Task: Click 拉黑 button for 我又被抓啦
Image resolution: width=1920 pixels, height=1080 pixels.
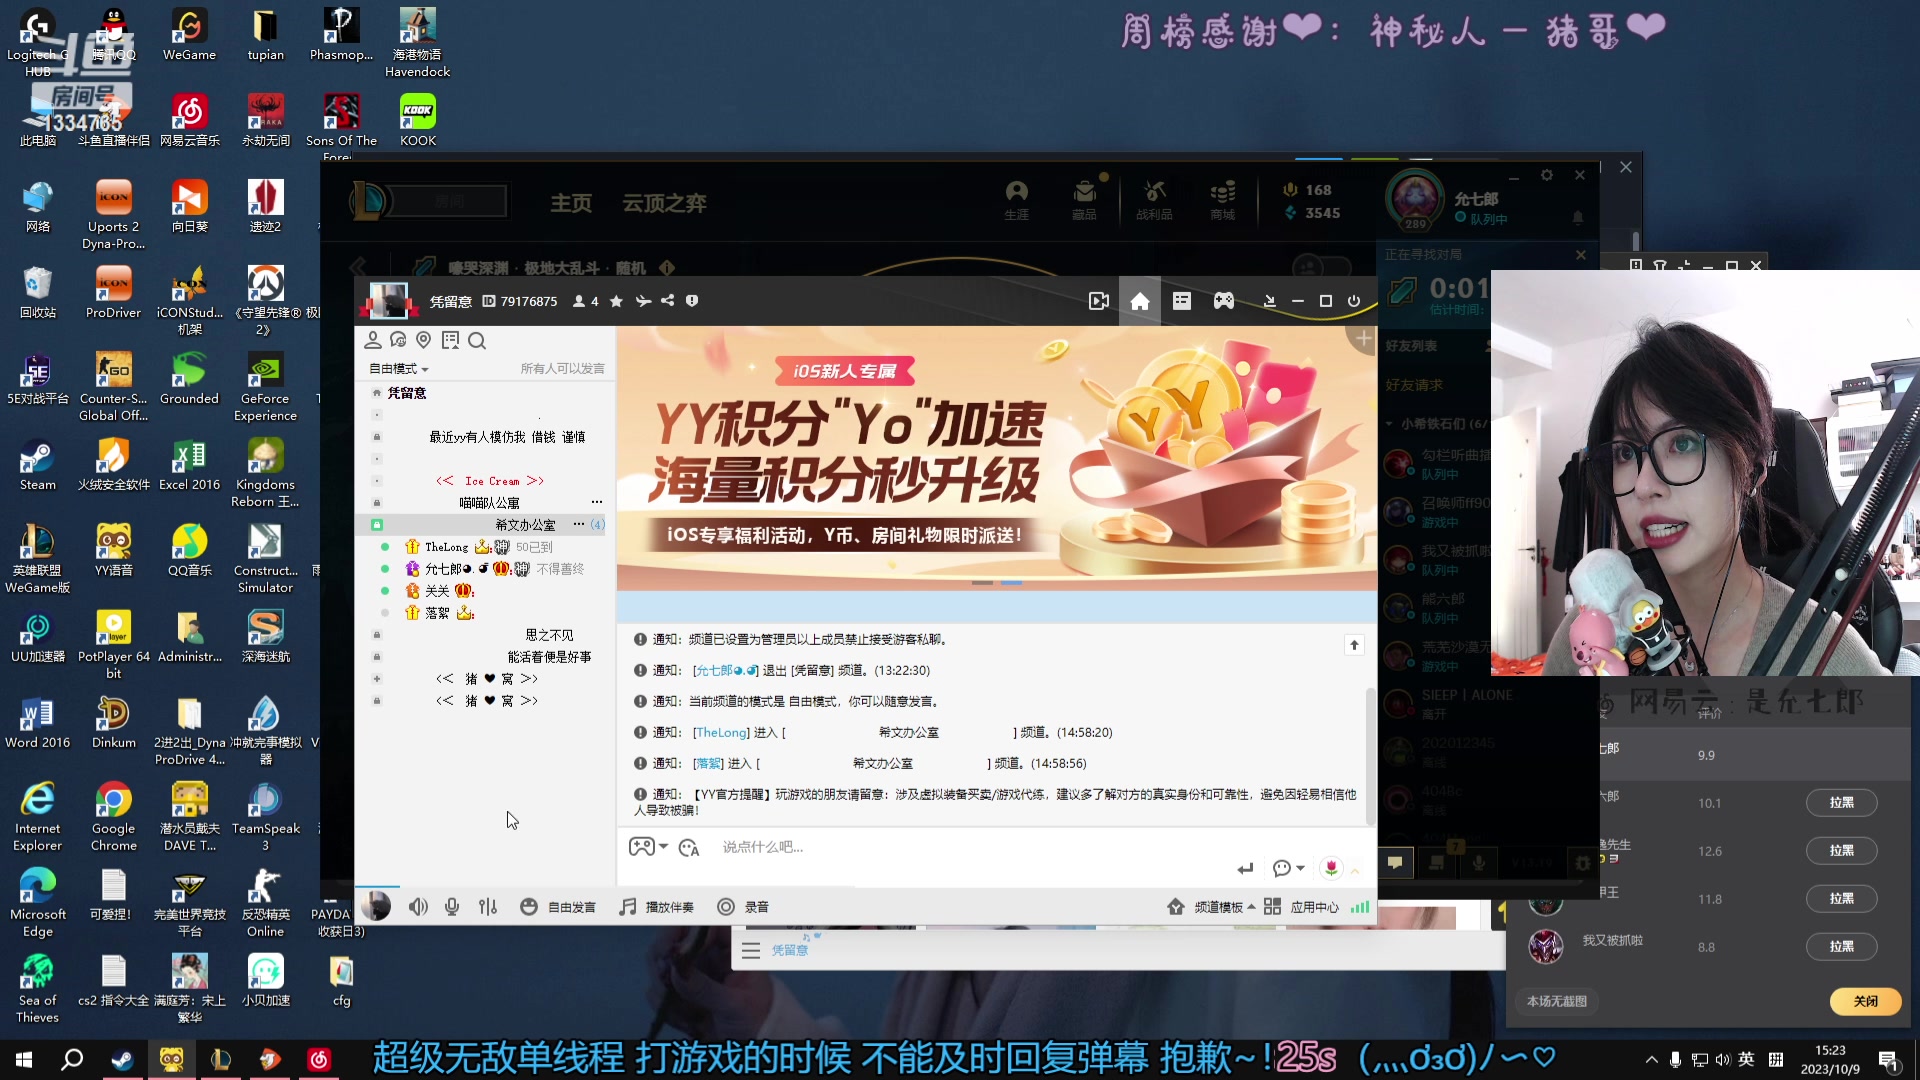Action: 1841,947
